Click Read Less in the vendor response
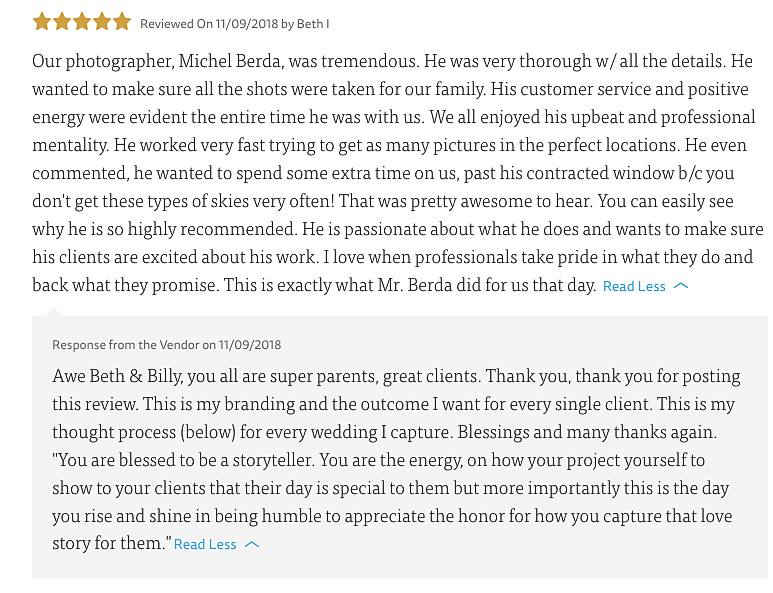 click(205, 545)
